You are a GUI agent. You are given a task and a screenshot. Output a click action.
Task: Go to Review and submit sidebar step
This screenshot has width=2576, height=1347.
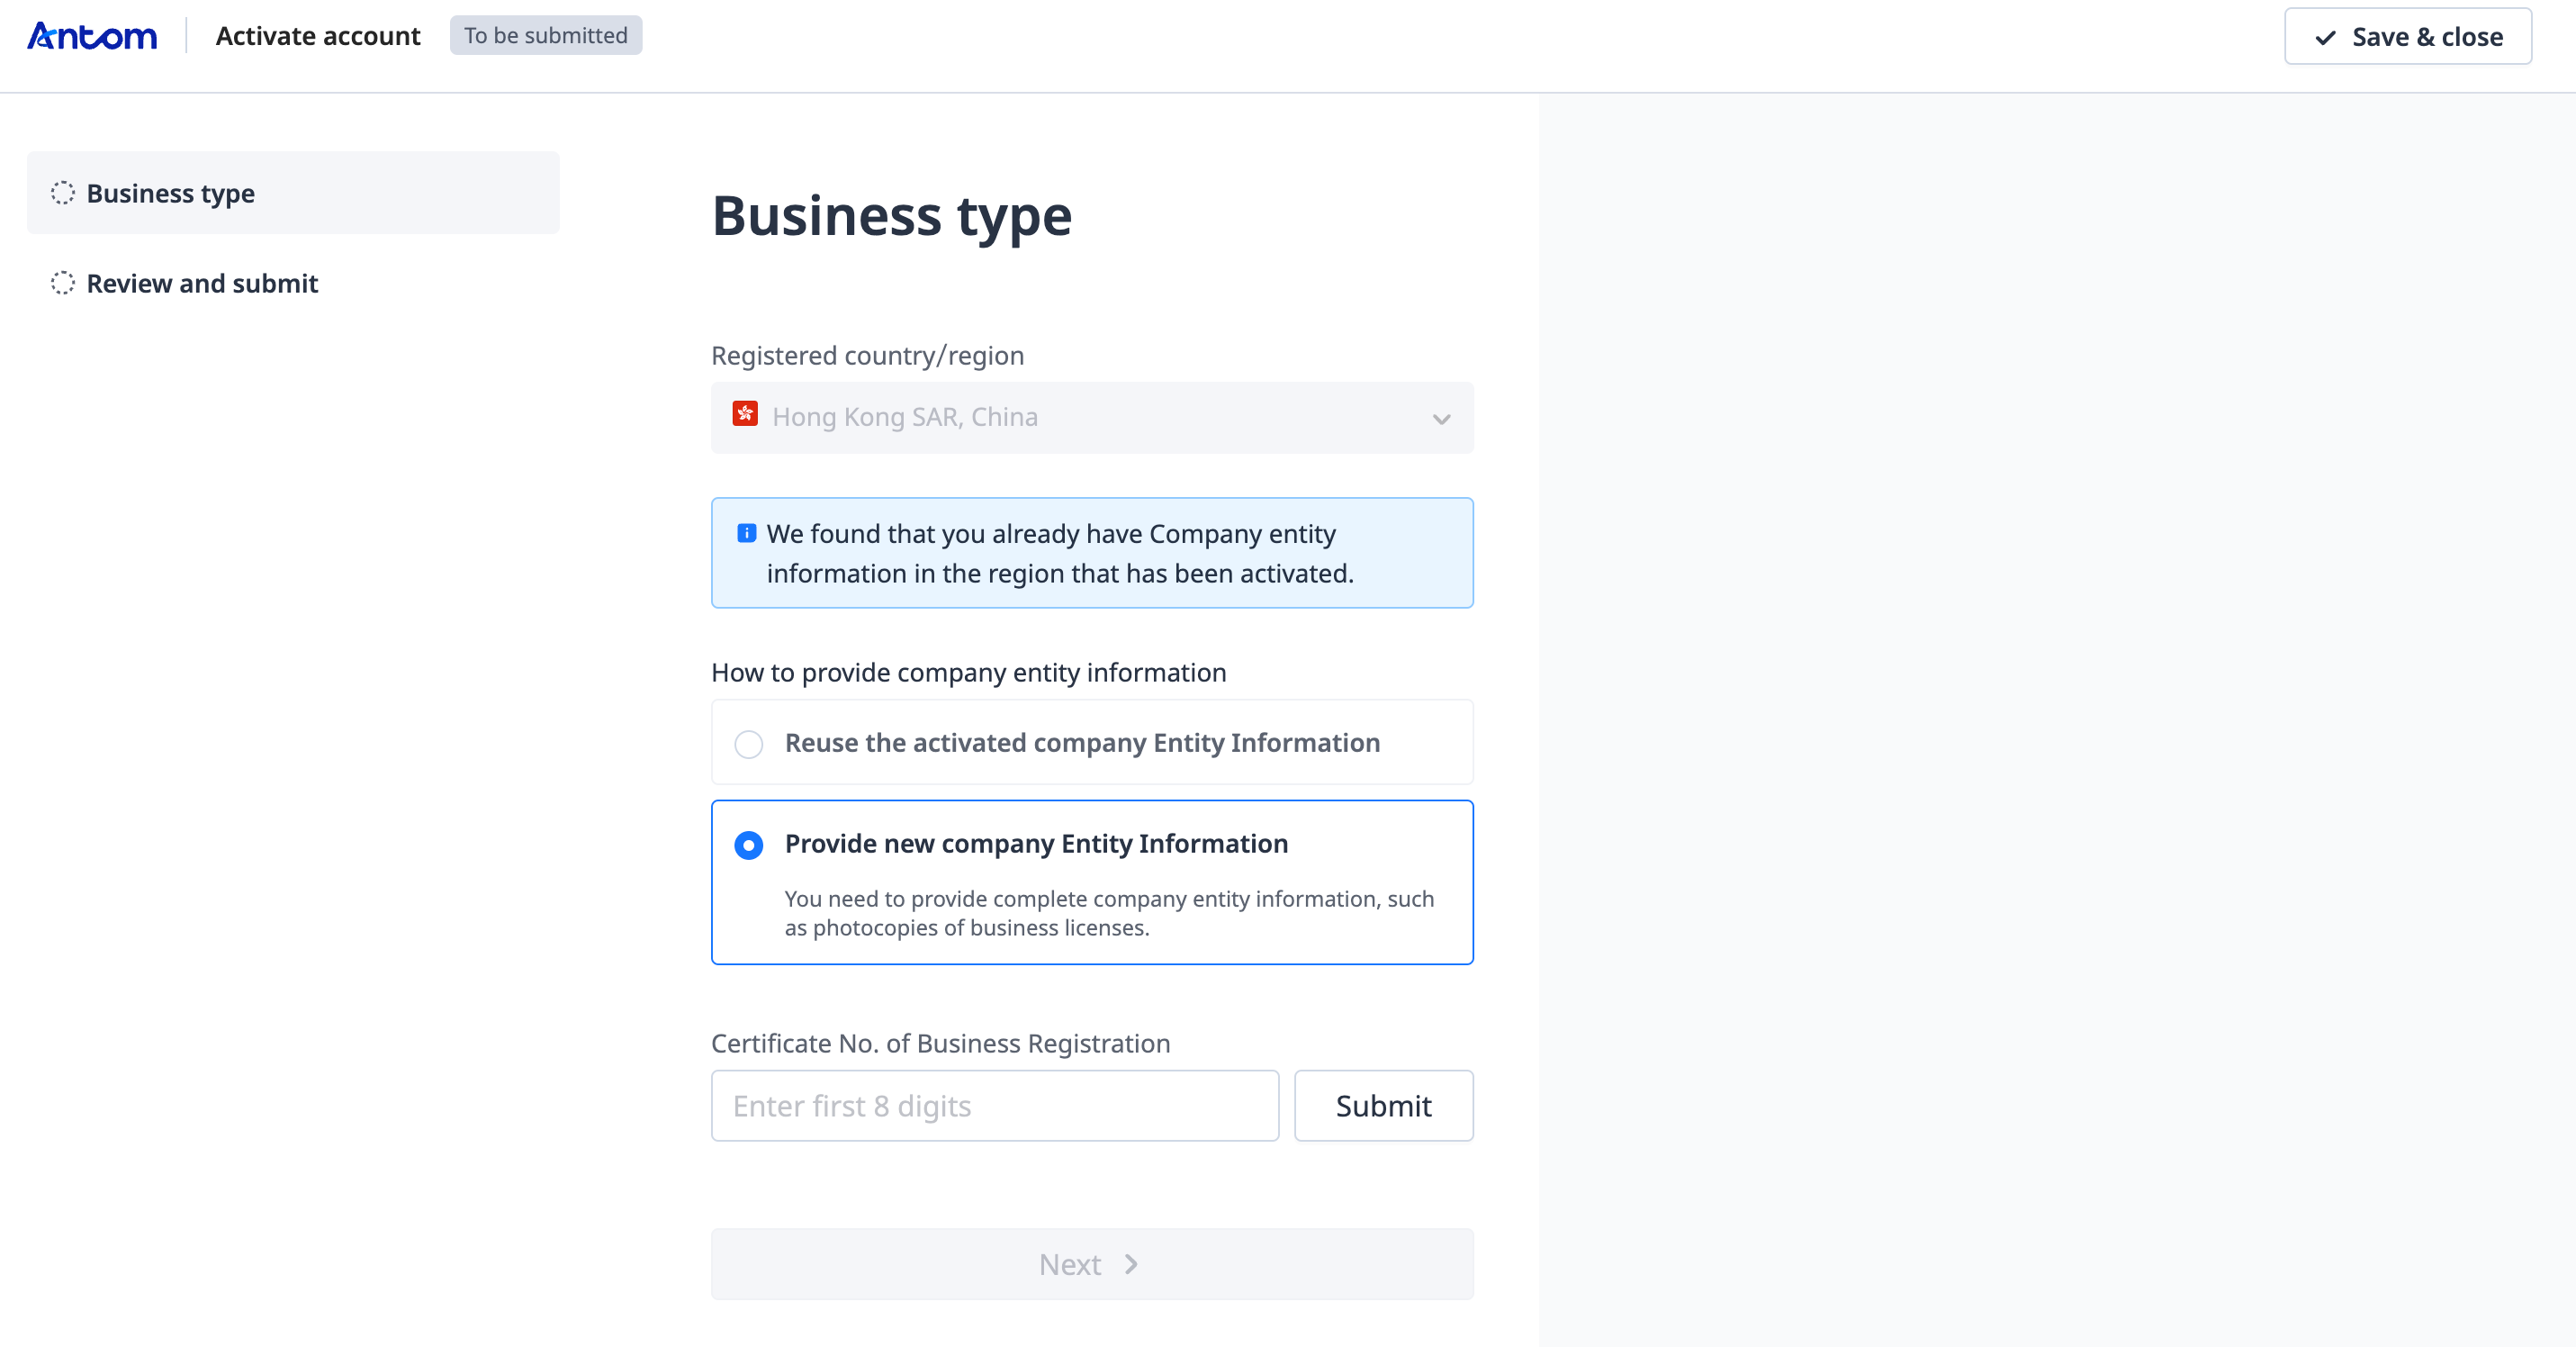point(202,283)
